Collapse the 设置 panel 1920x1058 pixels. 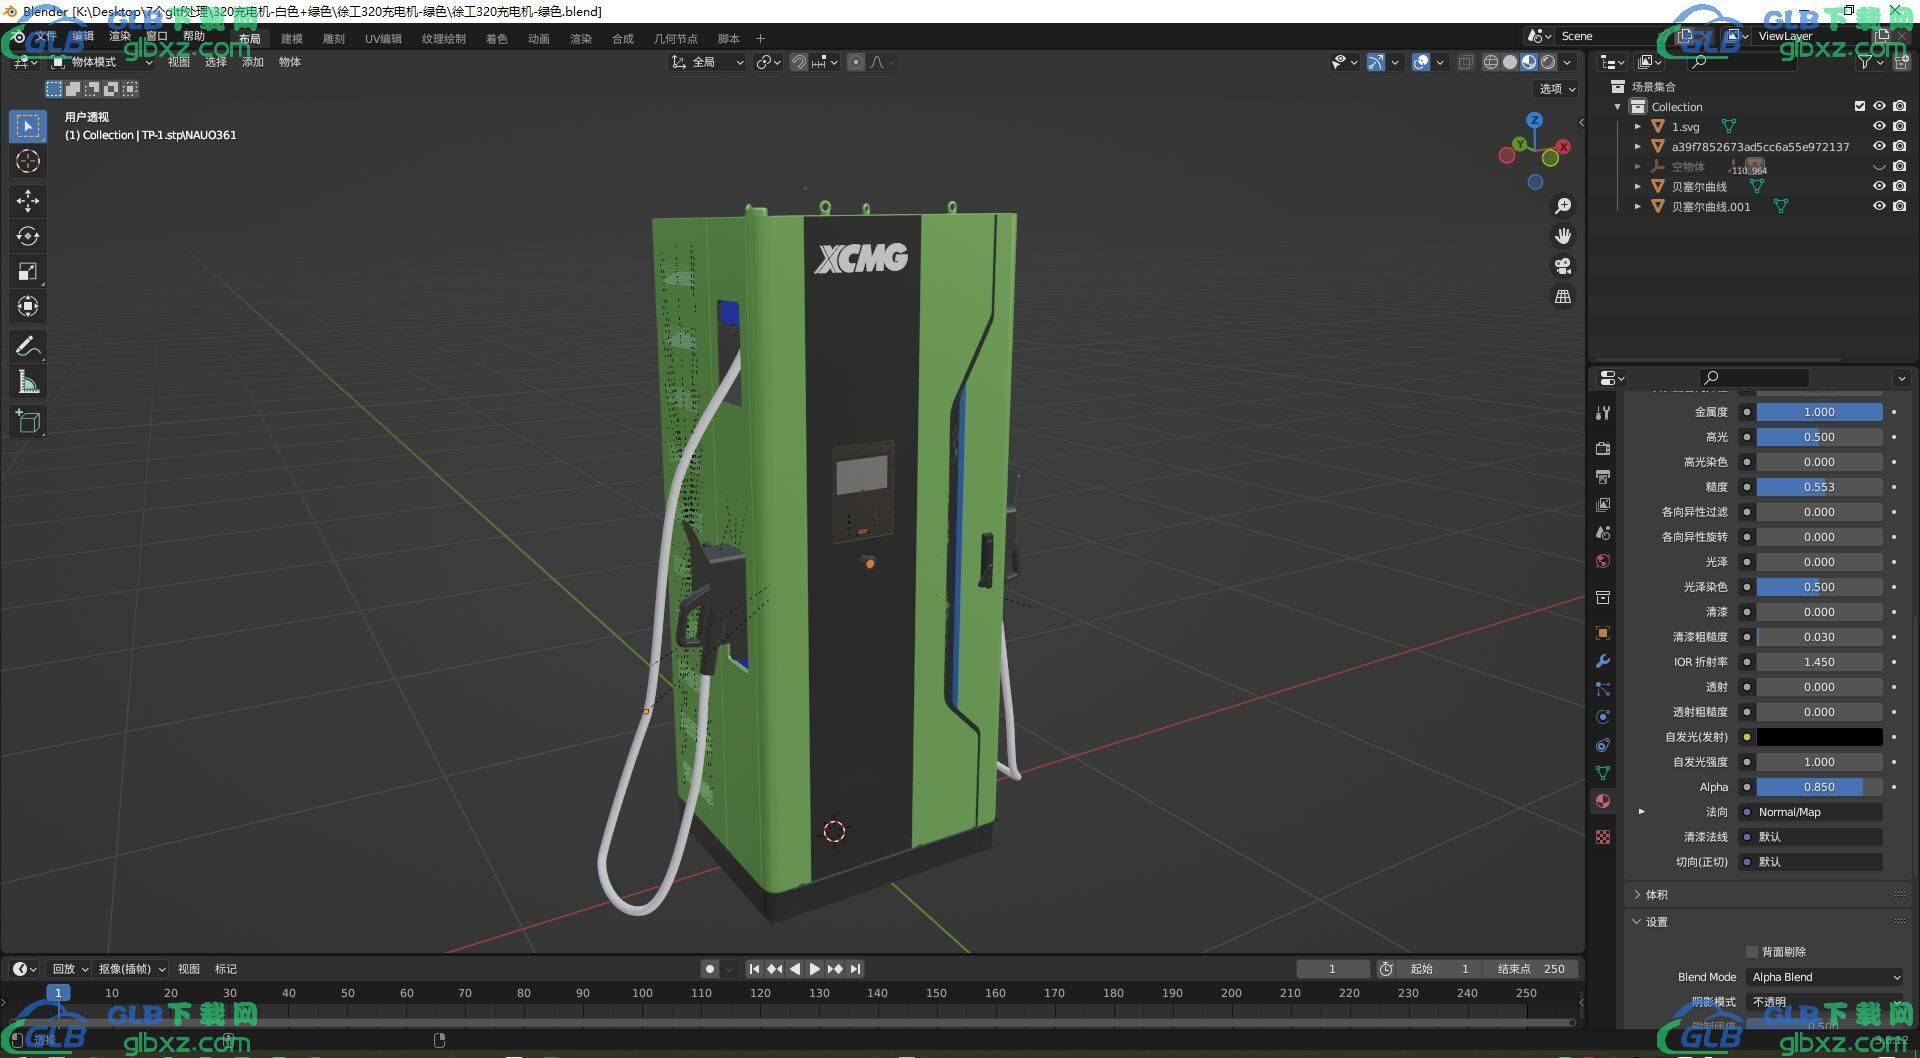click(x=1657, y=922)
